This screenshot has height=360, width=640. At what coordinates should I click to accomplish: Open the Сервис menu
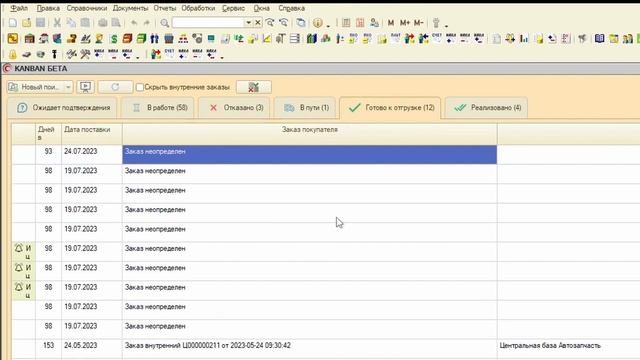coord(233,8)
